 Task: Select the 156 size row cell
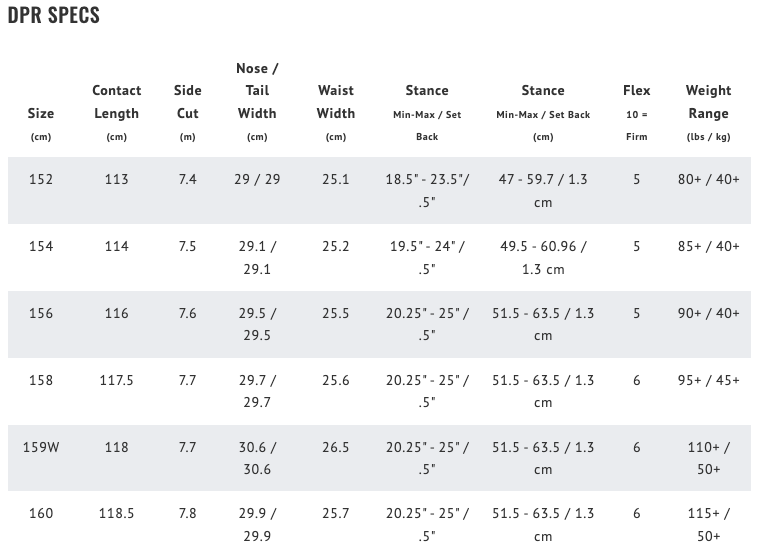[x=41, y=314]
